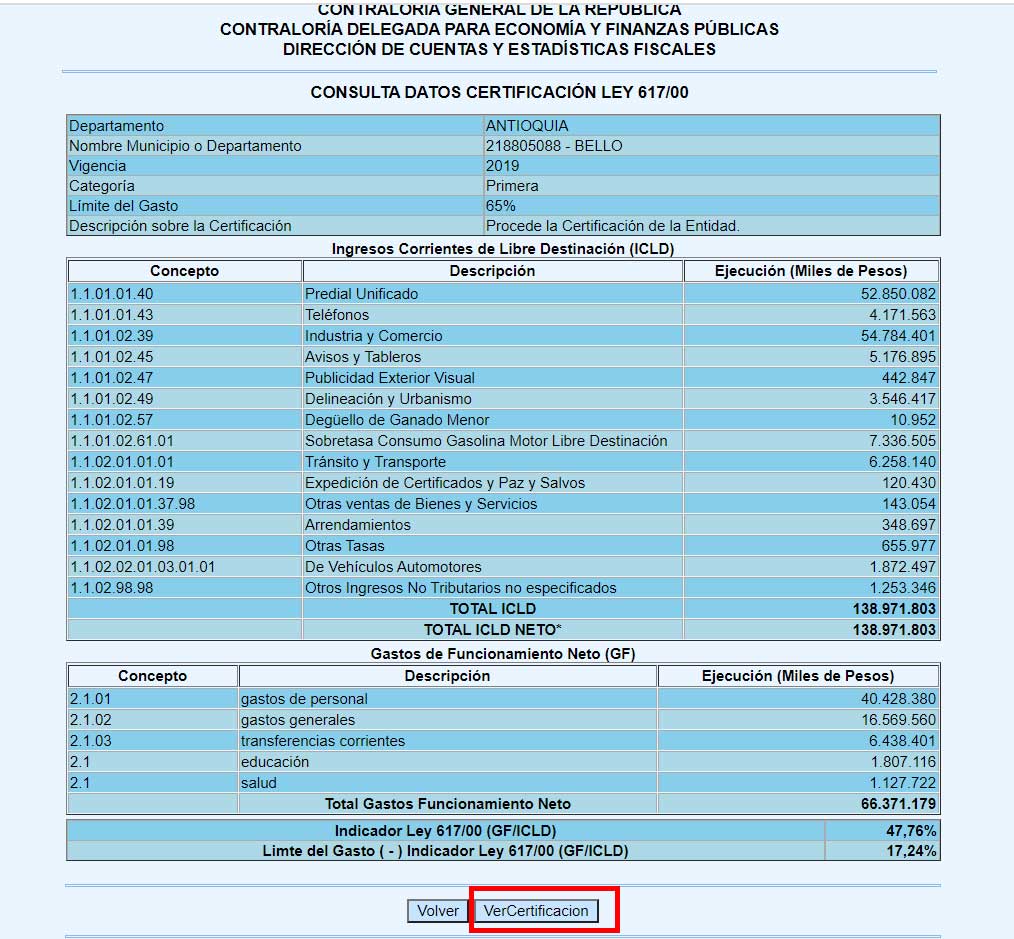Click the transferencias corrientes description cell
The height and width of the screenshot is (939, 1014).
click(x=323, y=741)
